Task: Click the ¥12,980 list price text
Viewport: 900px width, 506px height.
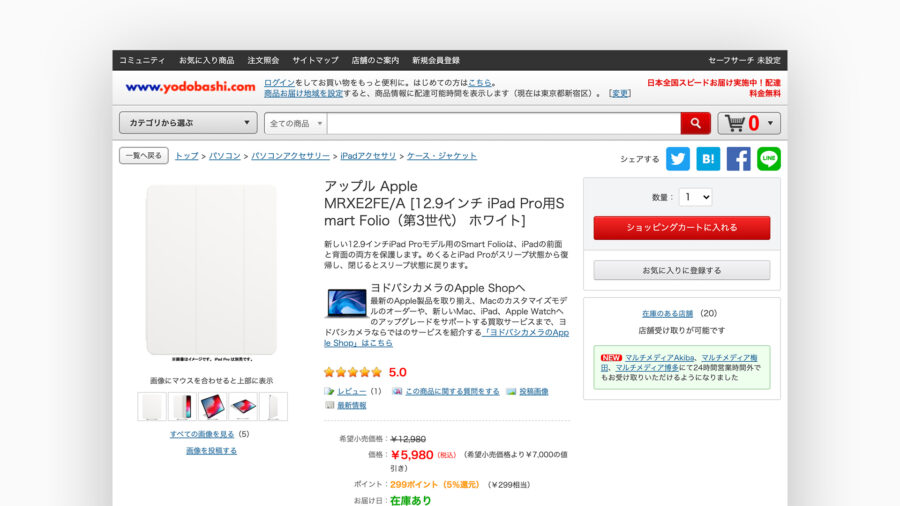Action: pyautogui.click(x=408, y=439)
